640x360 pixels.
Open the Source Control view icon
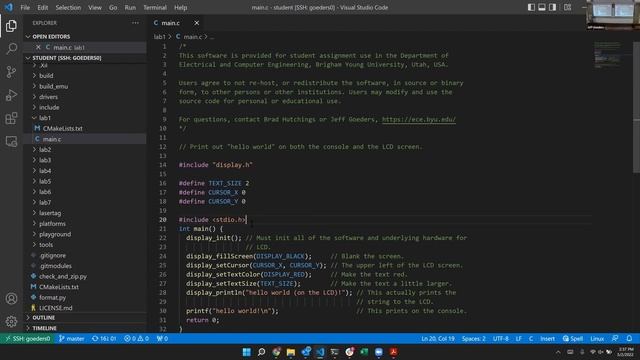(11, 72)
